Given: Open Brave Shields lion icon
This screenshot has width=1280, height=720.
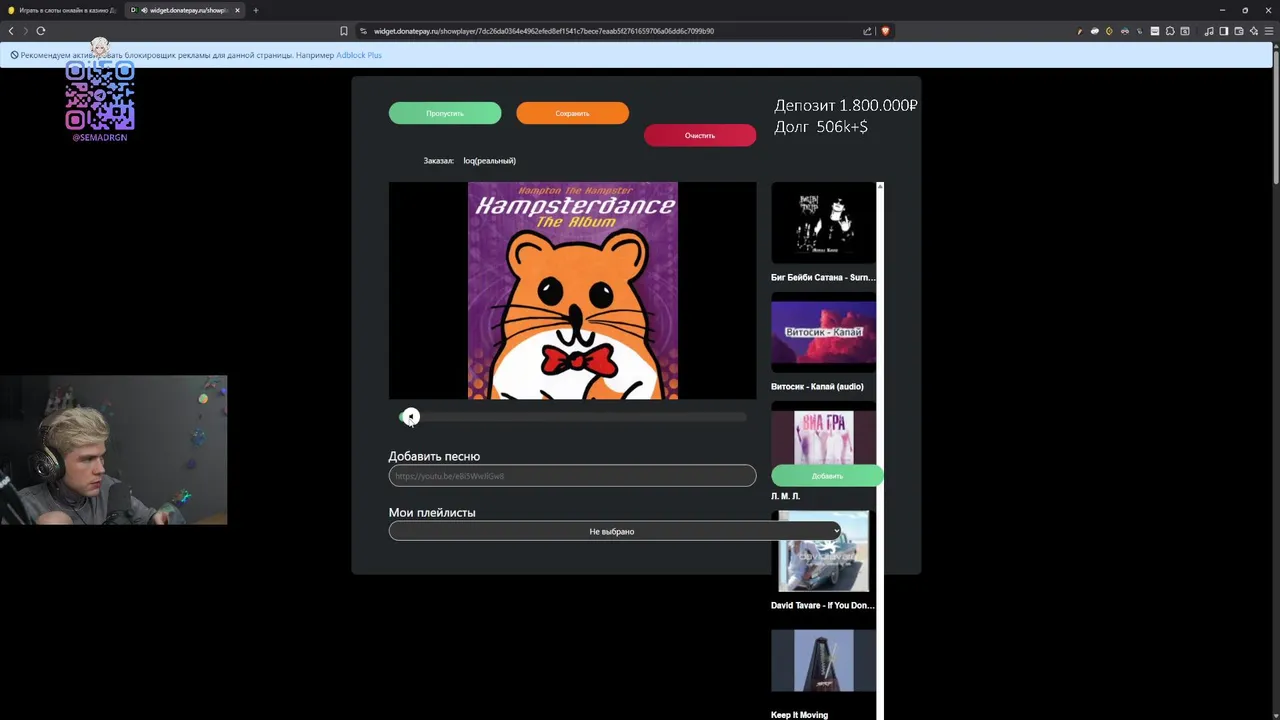Looking at the screenshot, I should pos(885,31).
